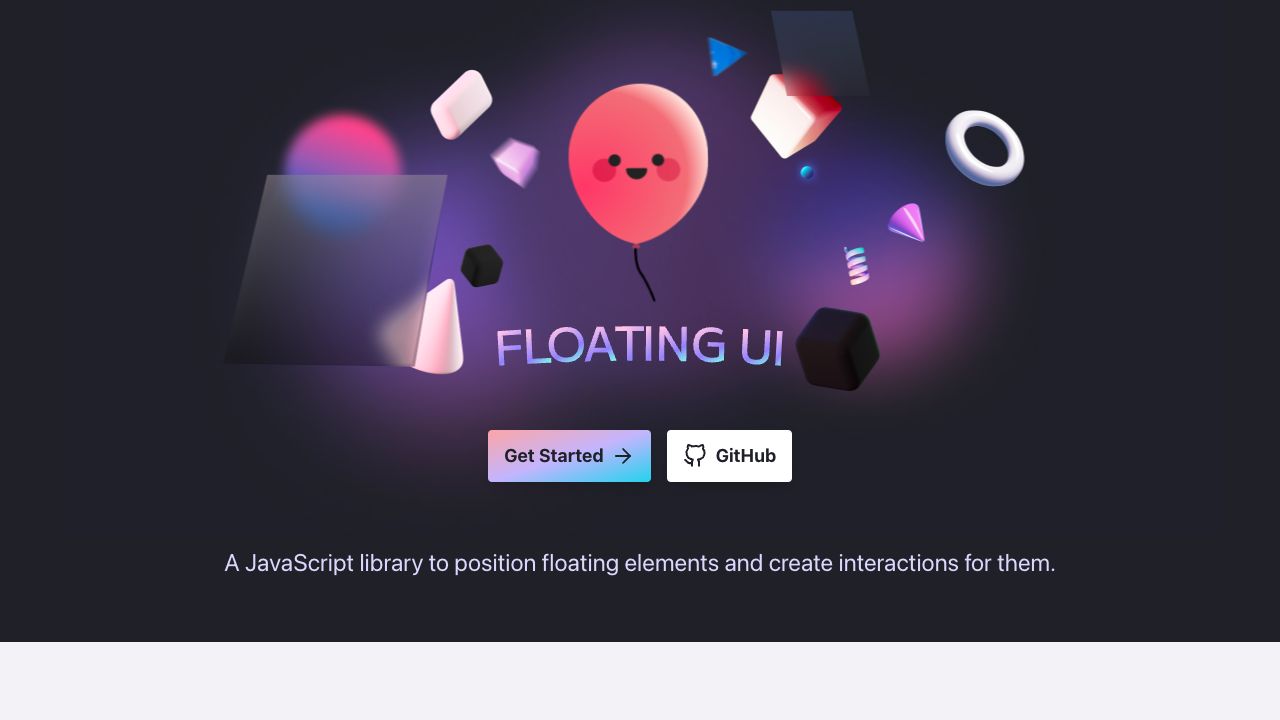
Task: Click the pink-blue gradient sphere
Action: click(x=343, y=170)
